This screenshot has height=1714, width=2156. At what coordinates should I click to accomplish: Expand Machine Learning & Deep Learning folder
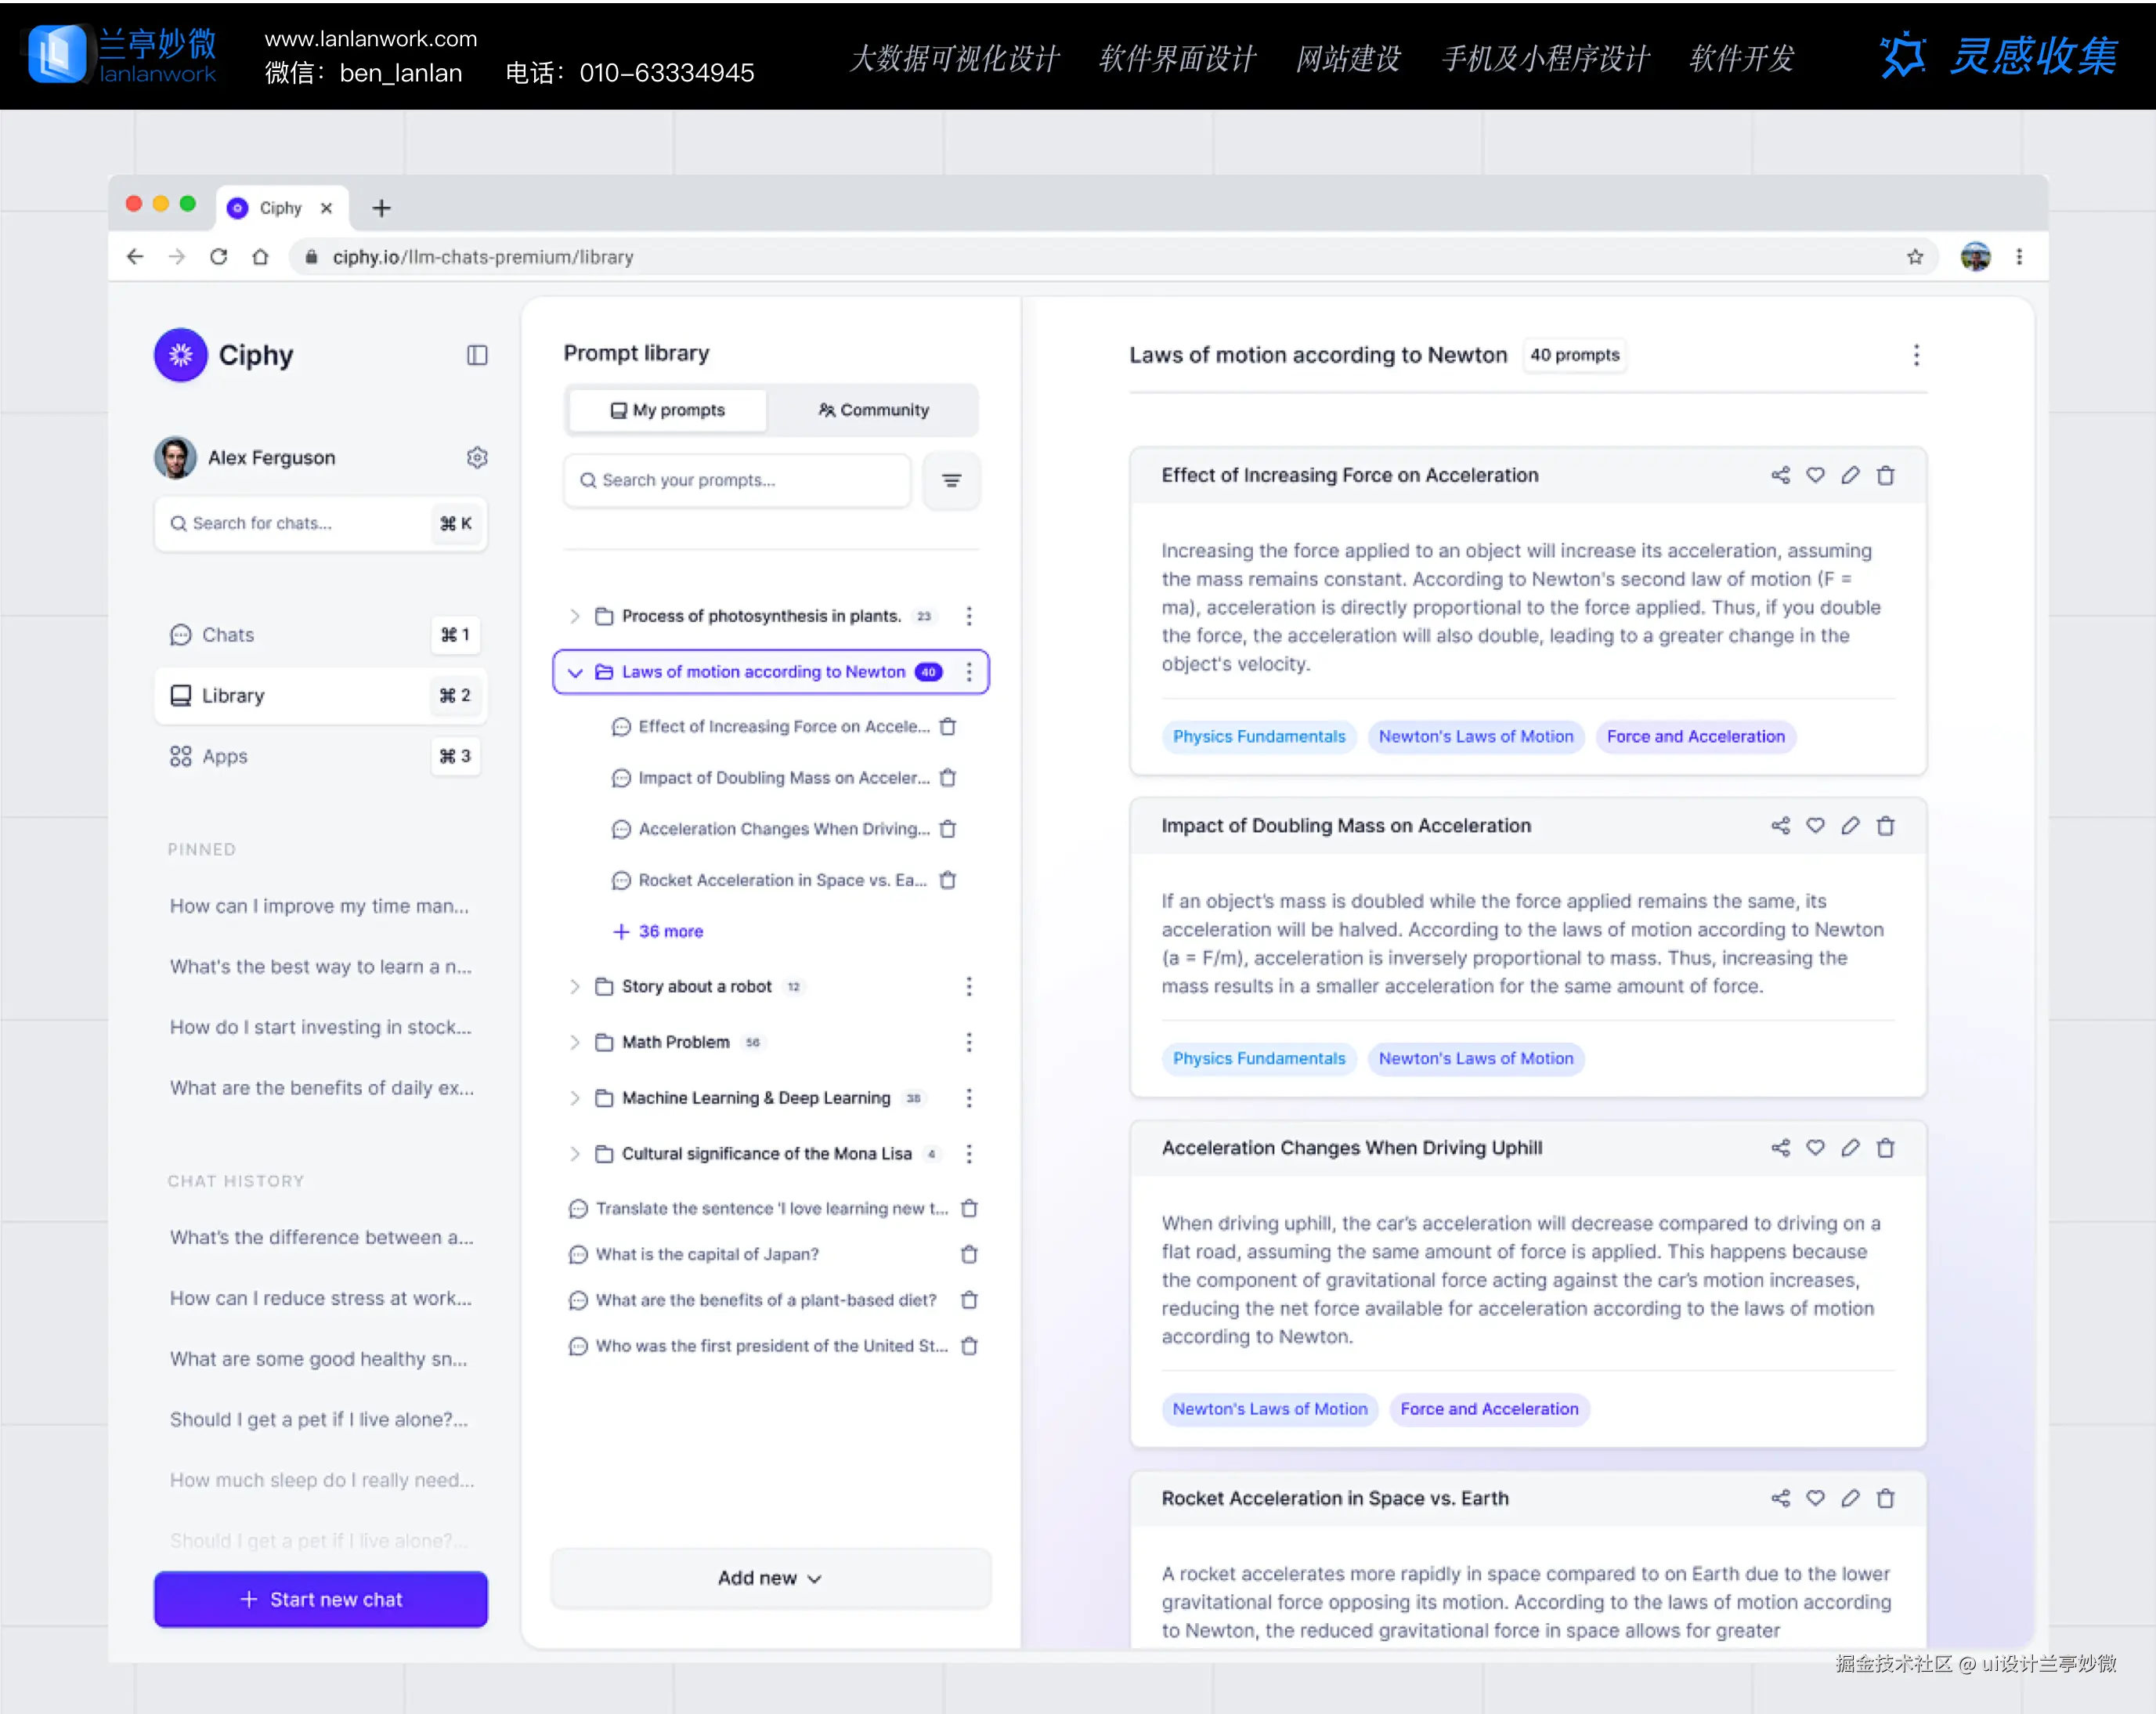tap(574, 1098)
